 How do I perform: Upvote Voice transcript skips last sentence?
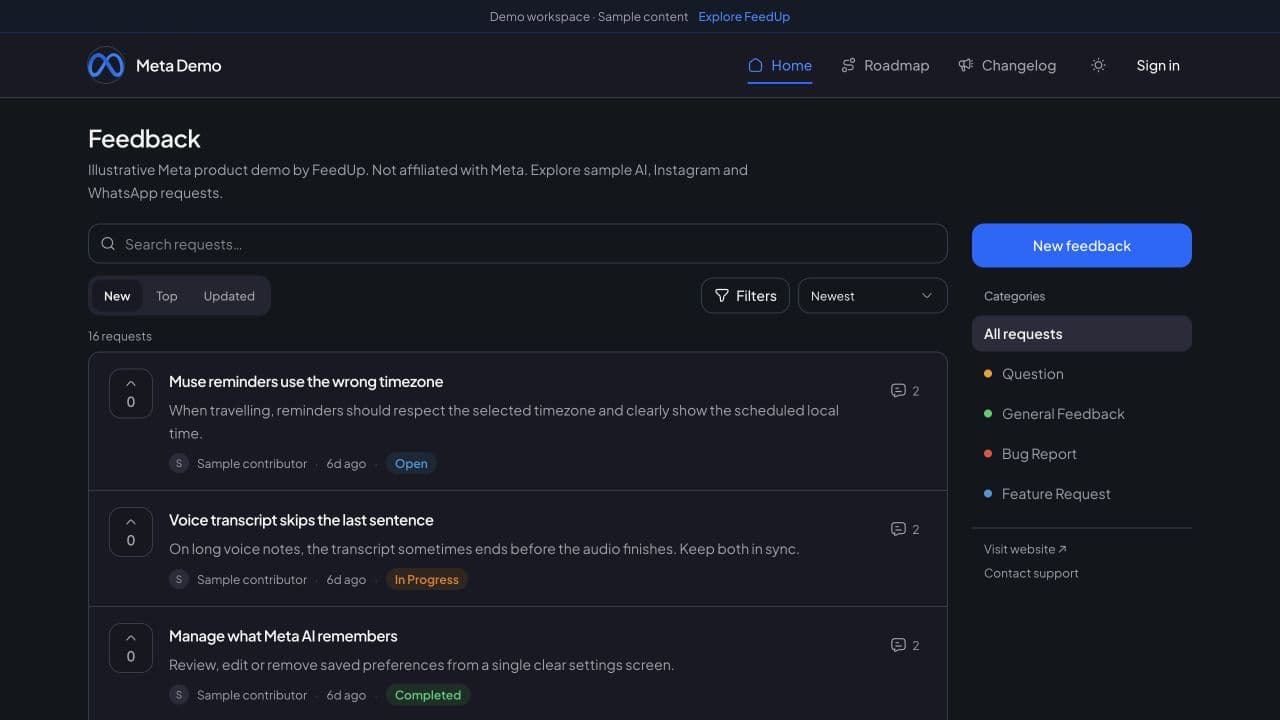click(131, 531)
